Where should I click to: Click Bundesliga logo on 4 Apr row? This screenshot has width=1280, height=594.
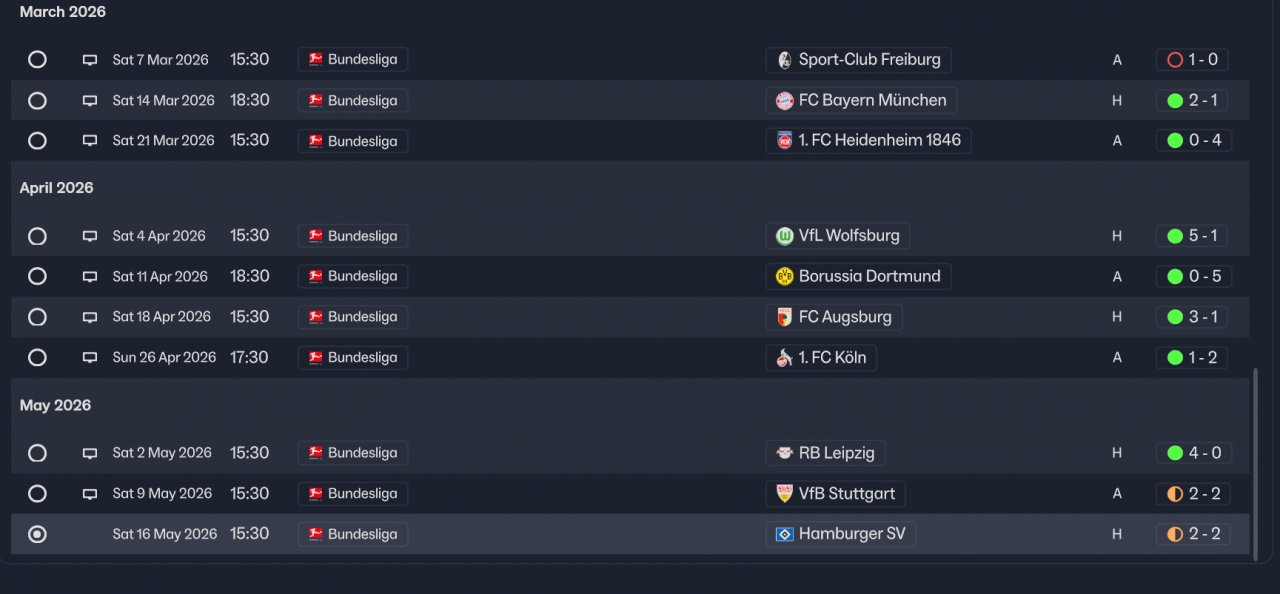pos(316,237)
